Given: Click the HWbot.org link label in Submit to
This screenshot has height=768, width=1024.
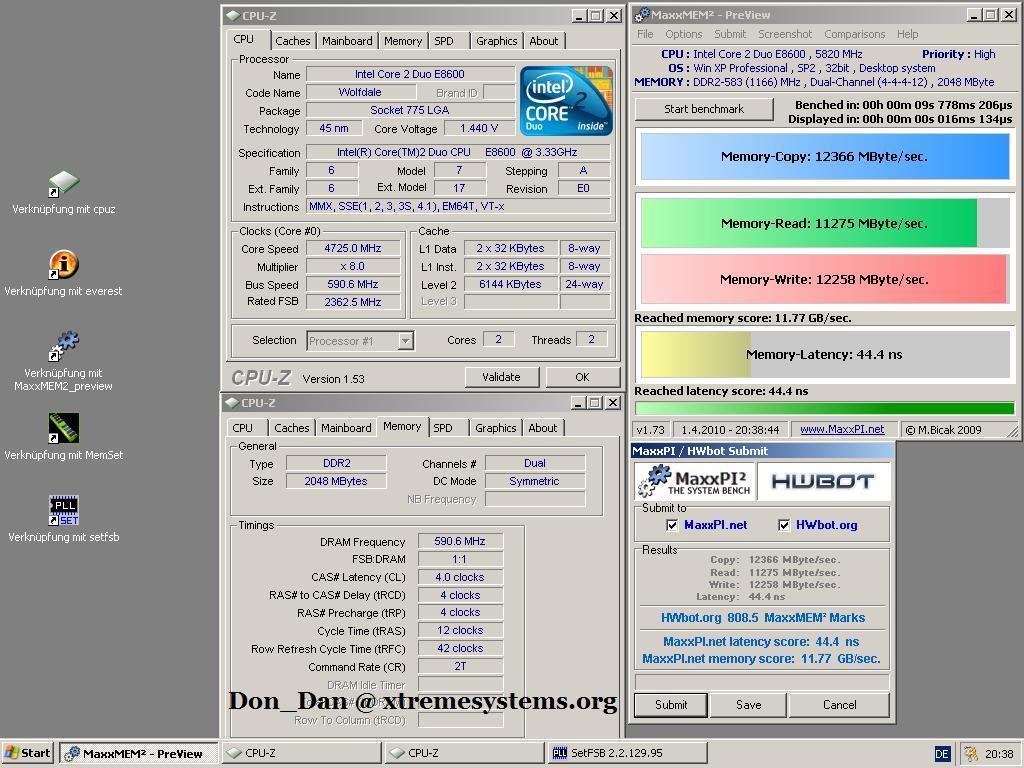Looking at the screenshot, I should [827, 525].
